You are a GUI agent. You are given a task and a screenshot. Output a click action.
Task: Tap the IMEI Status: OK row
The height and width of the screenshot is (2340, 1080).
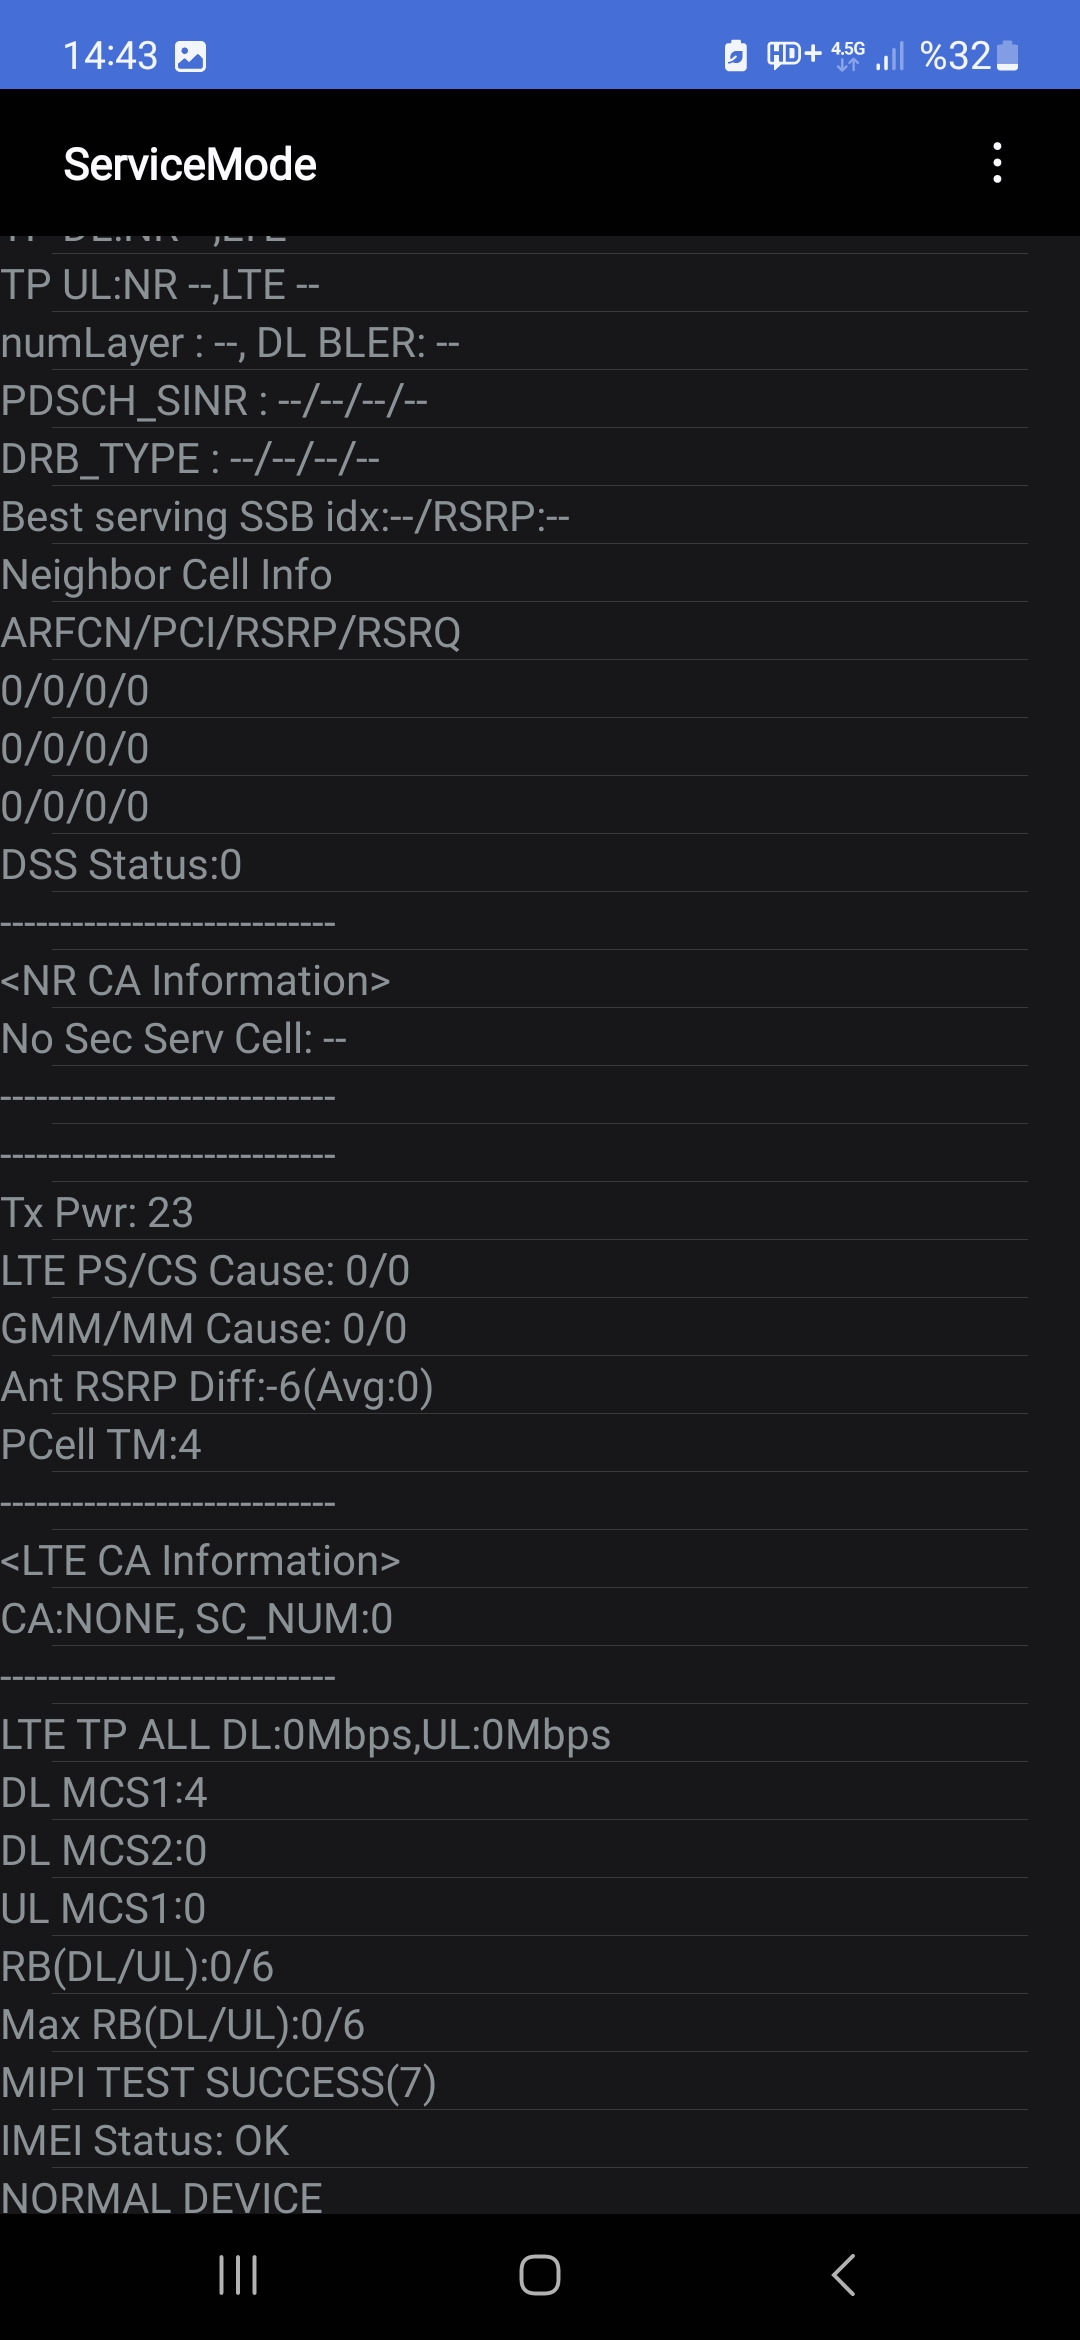pos(514,2140)
